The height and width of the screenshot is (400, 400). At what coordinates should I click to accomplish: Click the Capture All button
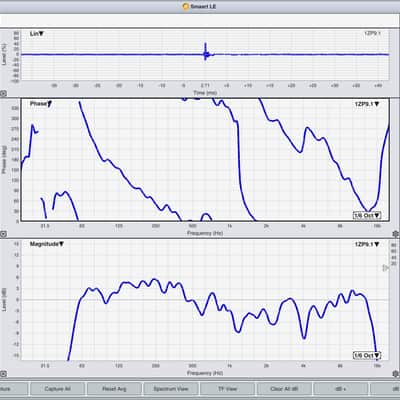click(57, 389)
